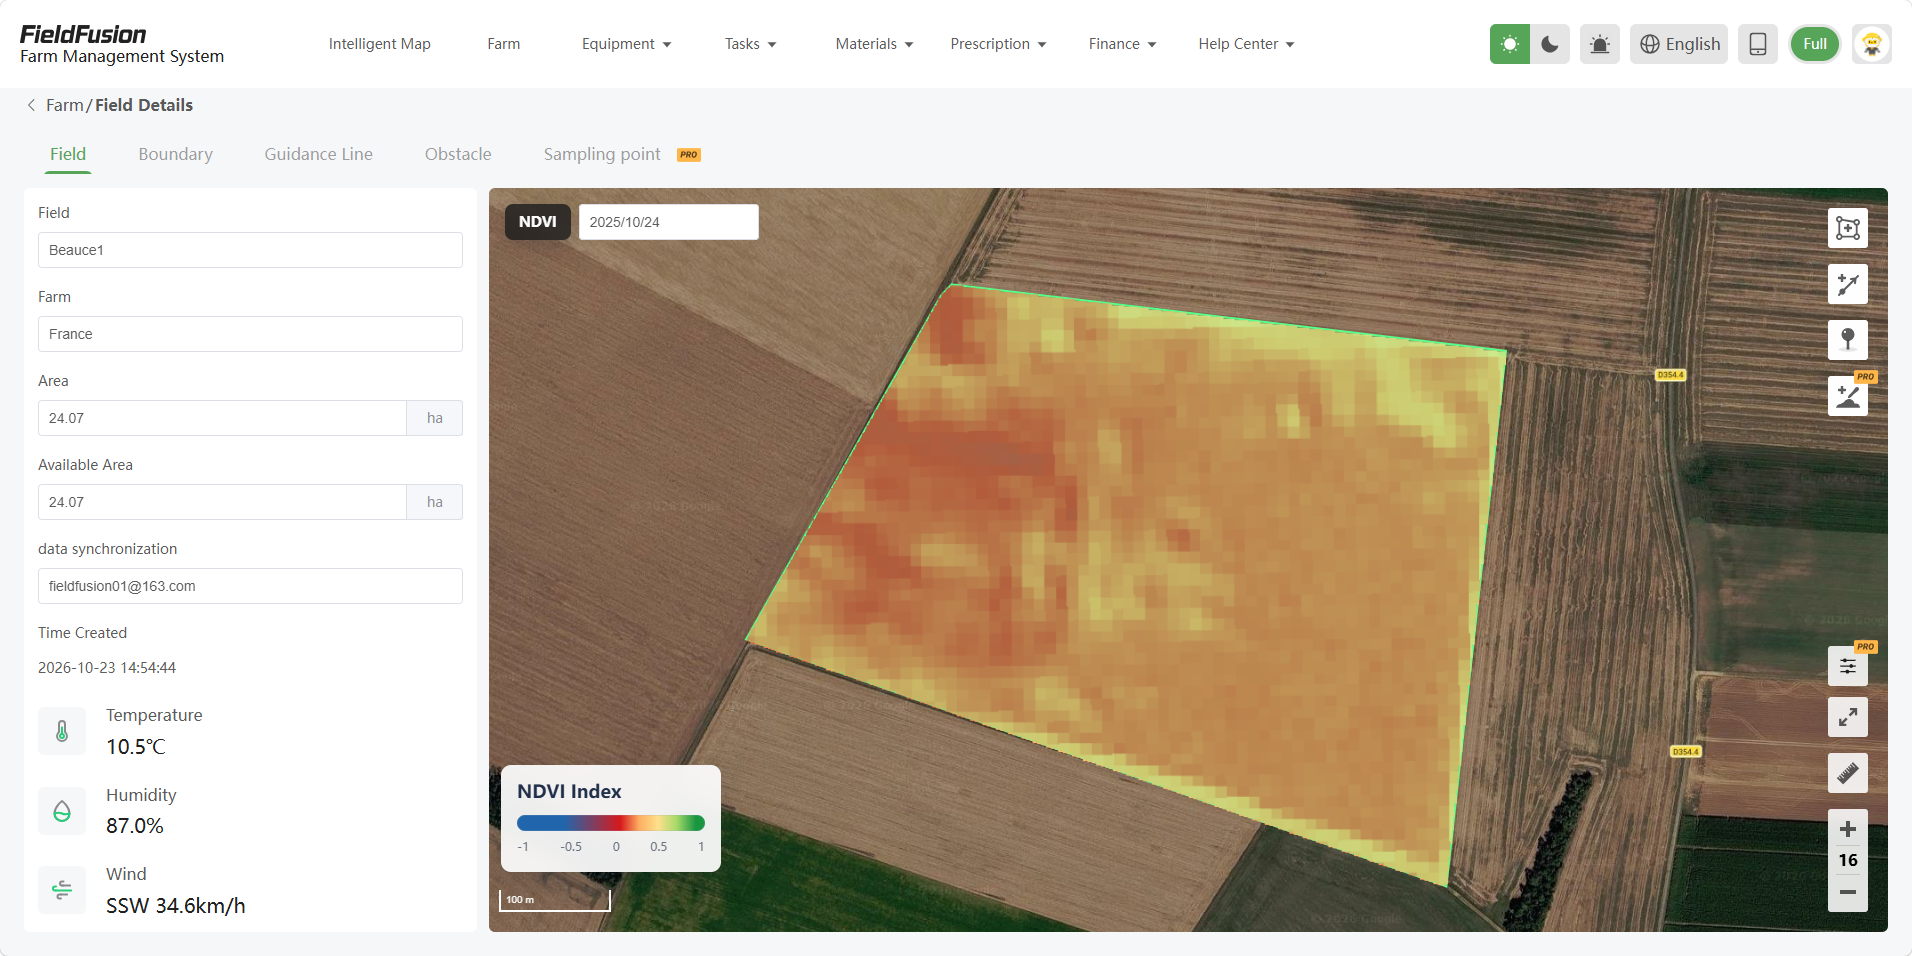Expand the Prescription dropdown menu

[998, 44]
